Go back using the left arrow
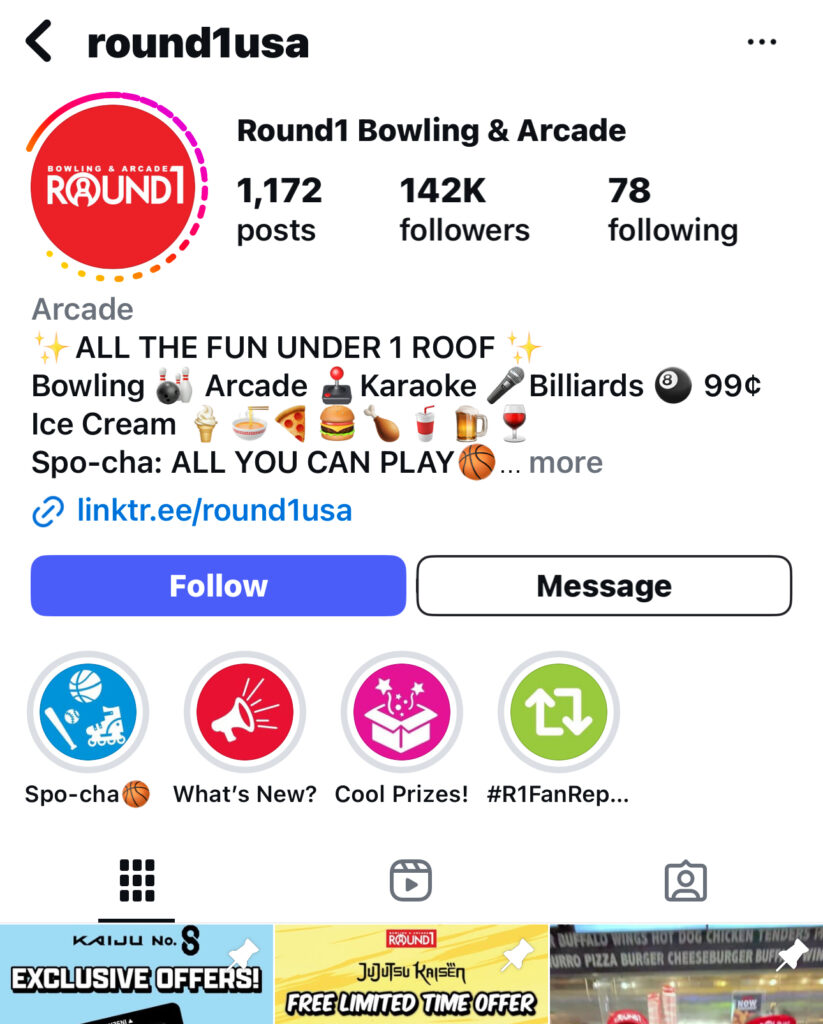 pyautogui.click(x=39, y=41)
